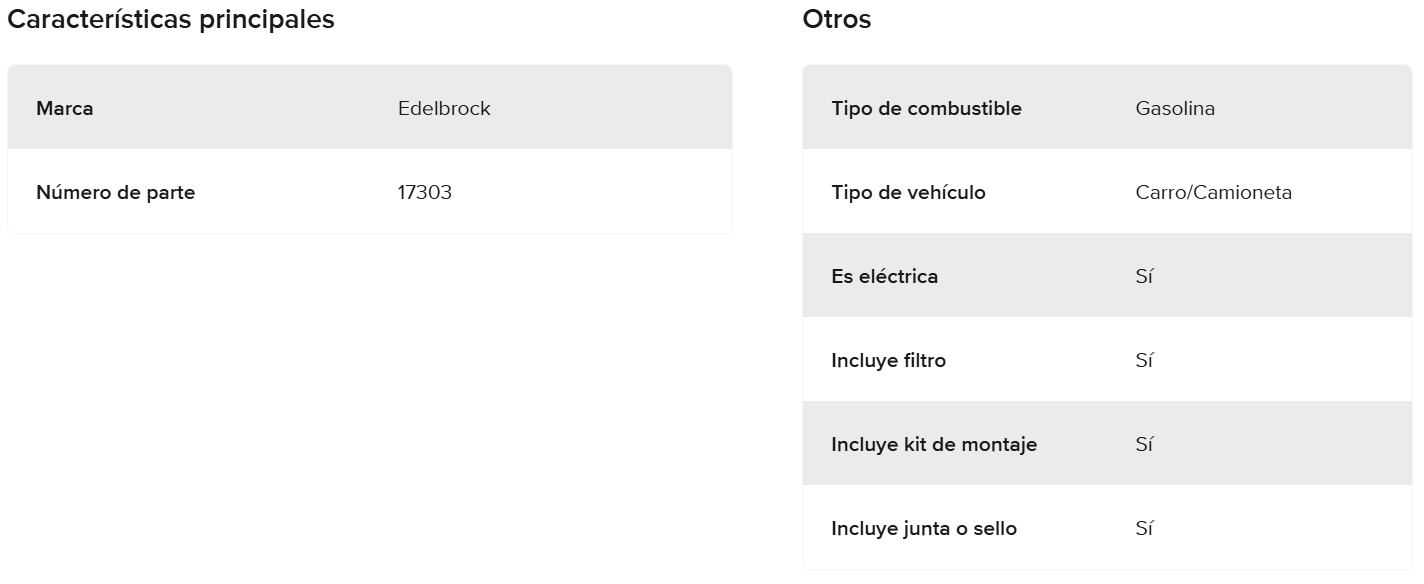Image resolution: width=1424 pixels, height=584 pixels.
Task: Select the 'Incluye kit de montaje' label
Action: tap(934, 444)
